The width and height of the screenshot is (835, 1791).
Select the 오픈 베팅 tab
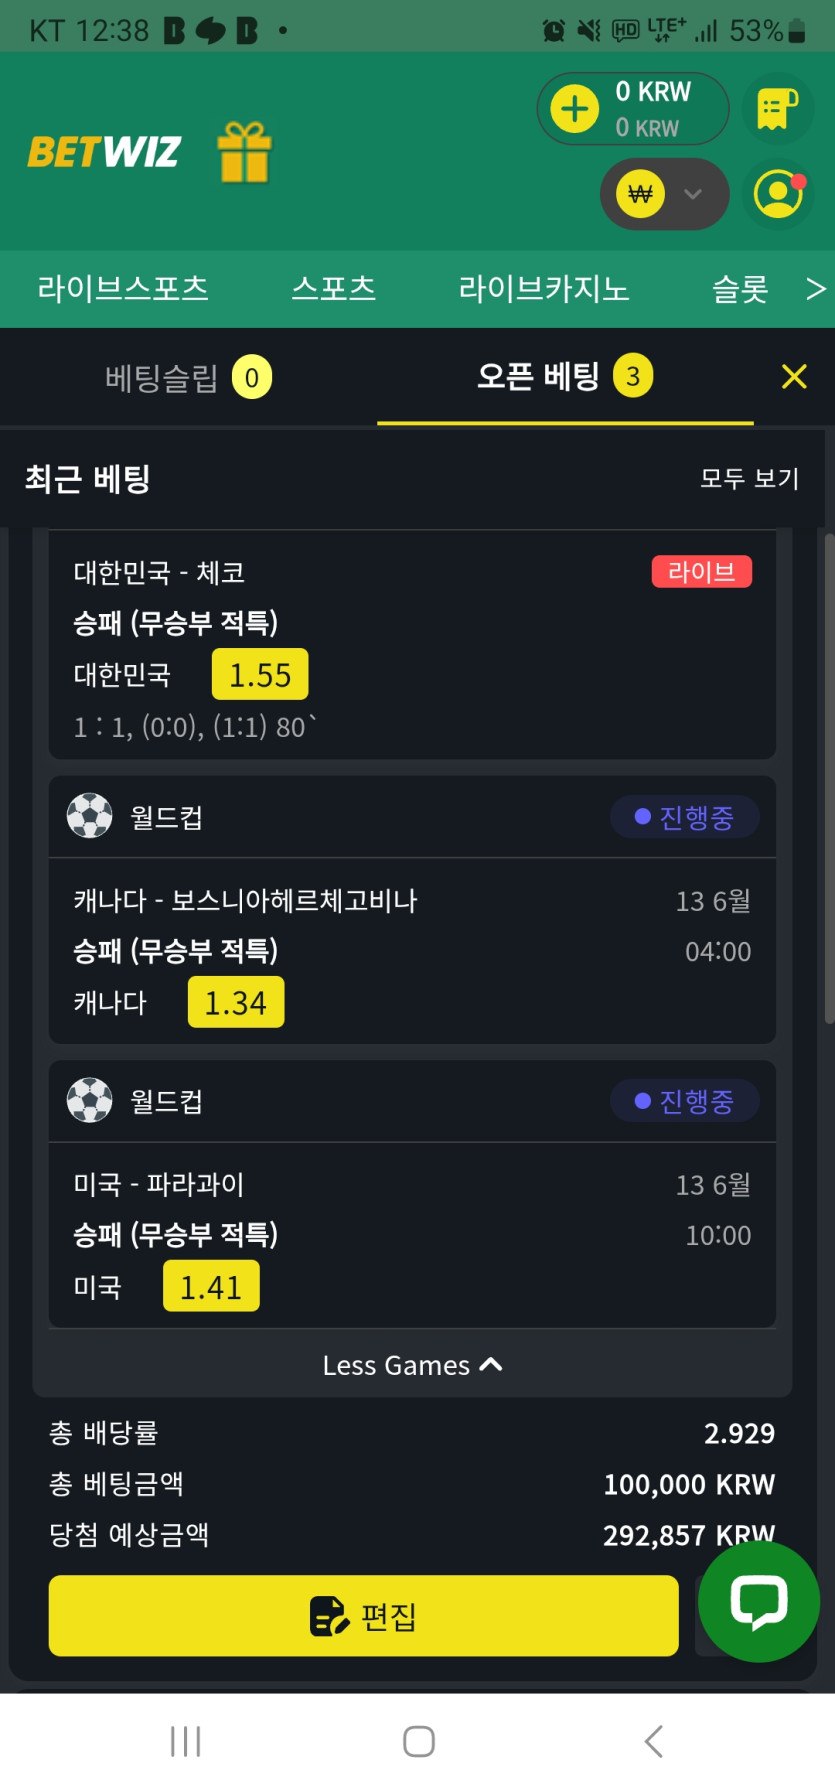pyautogui.click(x=565, y=377)
